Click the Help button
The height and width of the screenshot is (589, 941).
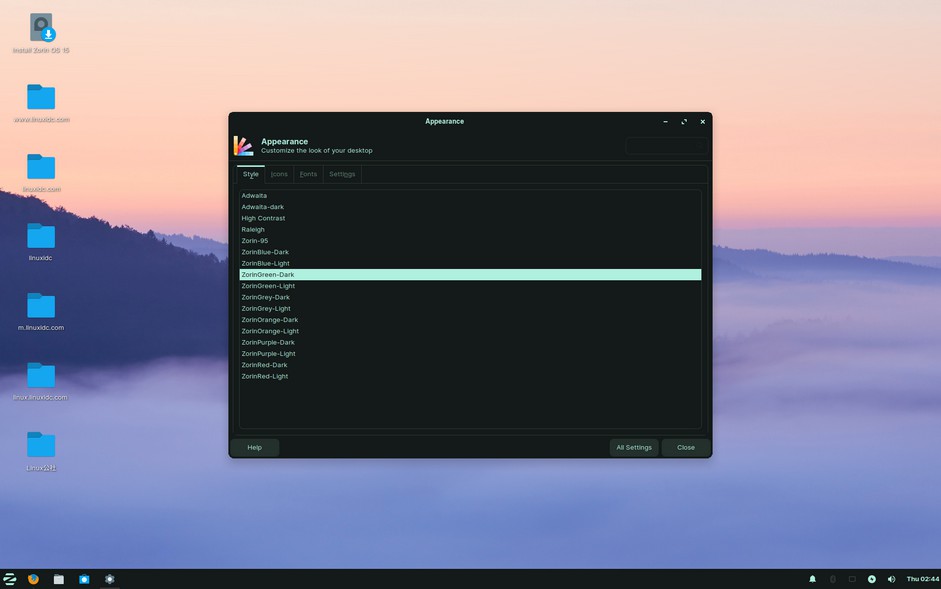pyautogui.click(x=254, y=447)
